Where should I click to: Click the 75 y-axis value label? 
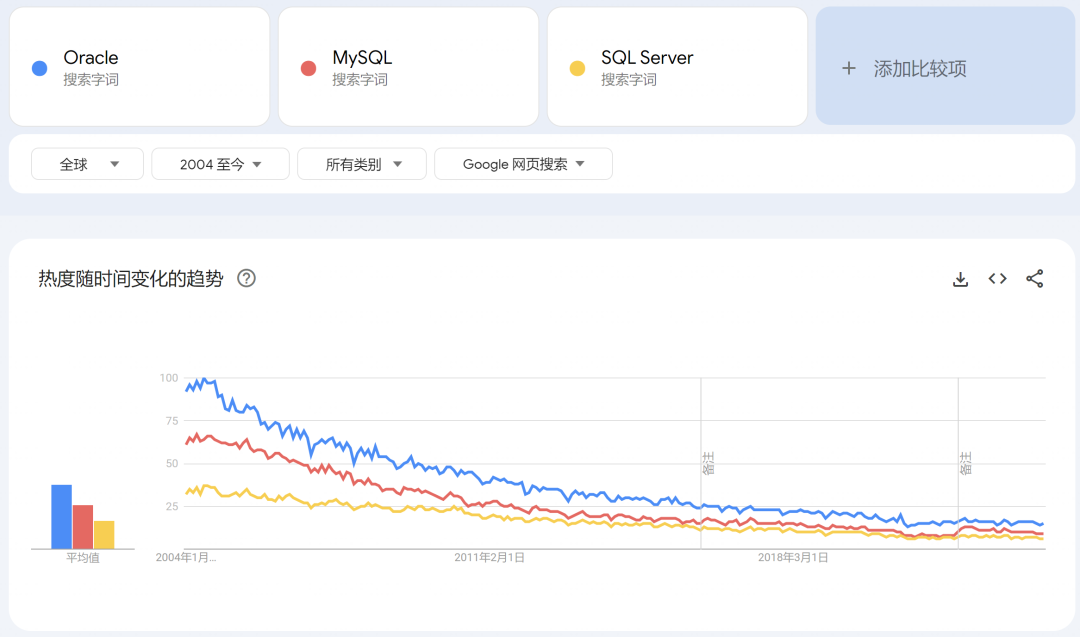point(172,421)
